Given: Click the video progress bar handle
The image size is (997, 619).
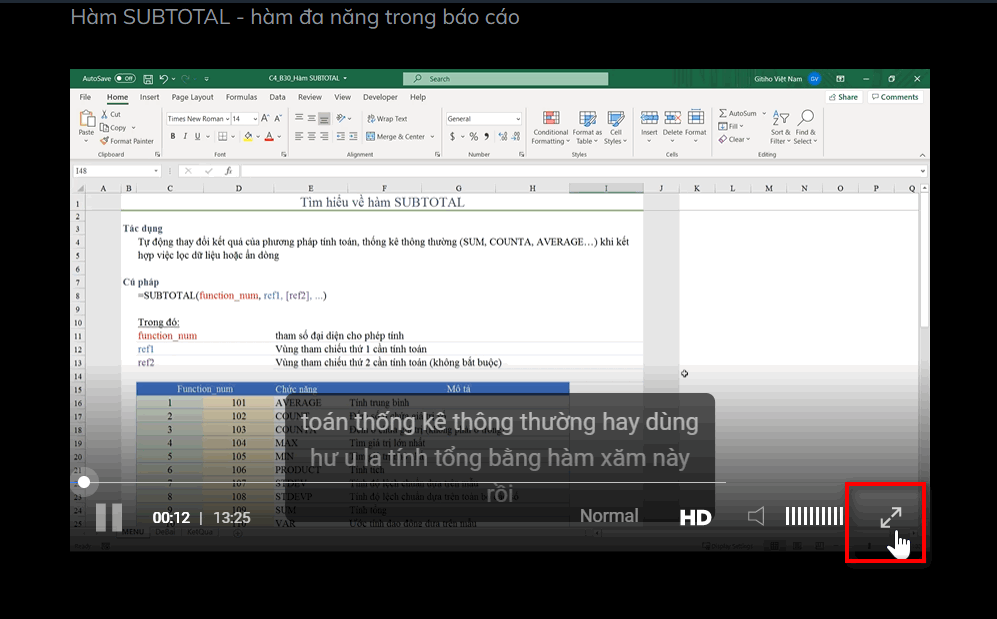Looking at the screenshot, I should pos(84,482).
